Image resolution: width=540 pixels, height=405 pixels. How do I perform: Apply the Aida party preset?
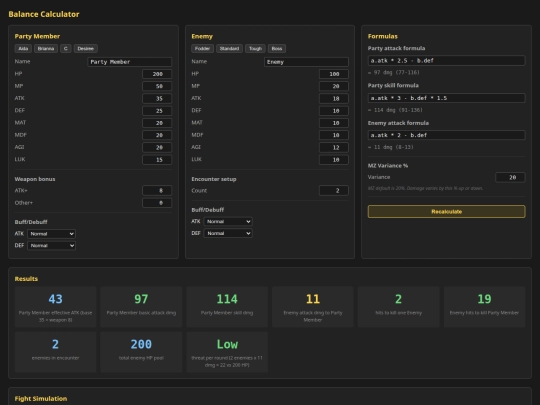23,49
